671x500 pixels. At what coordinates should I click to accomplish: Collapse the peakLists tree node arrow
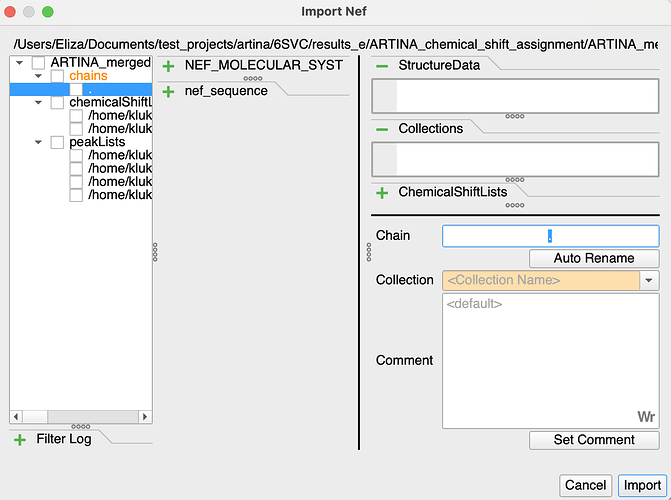pyautogui.click(x=38, y=143)
